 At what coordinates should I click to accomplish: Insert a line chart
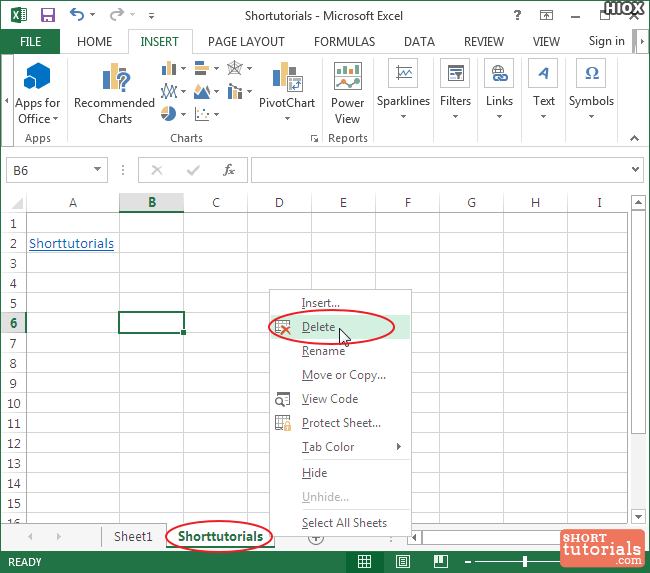pyautogui.click(x=169, y=91)
